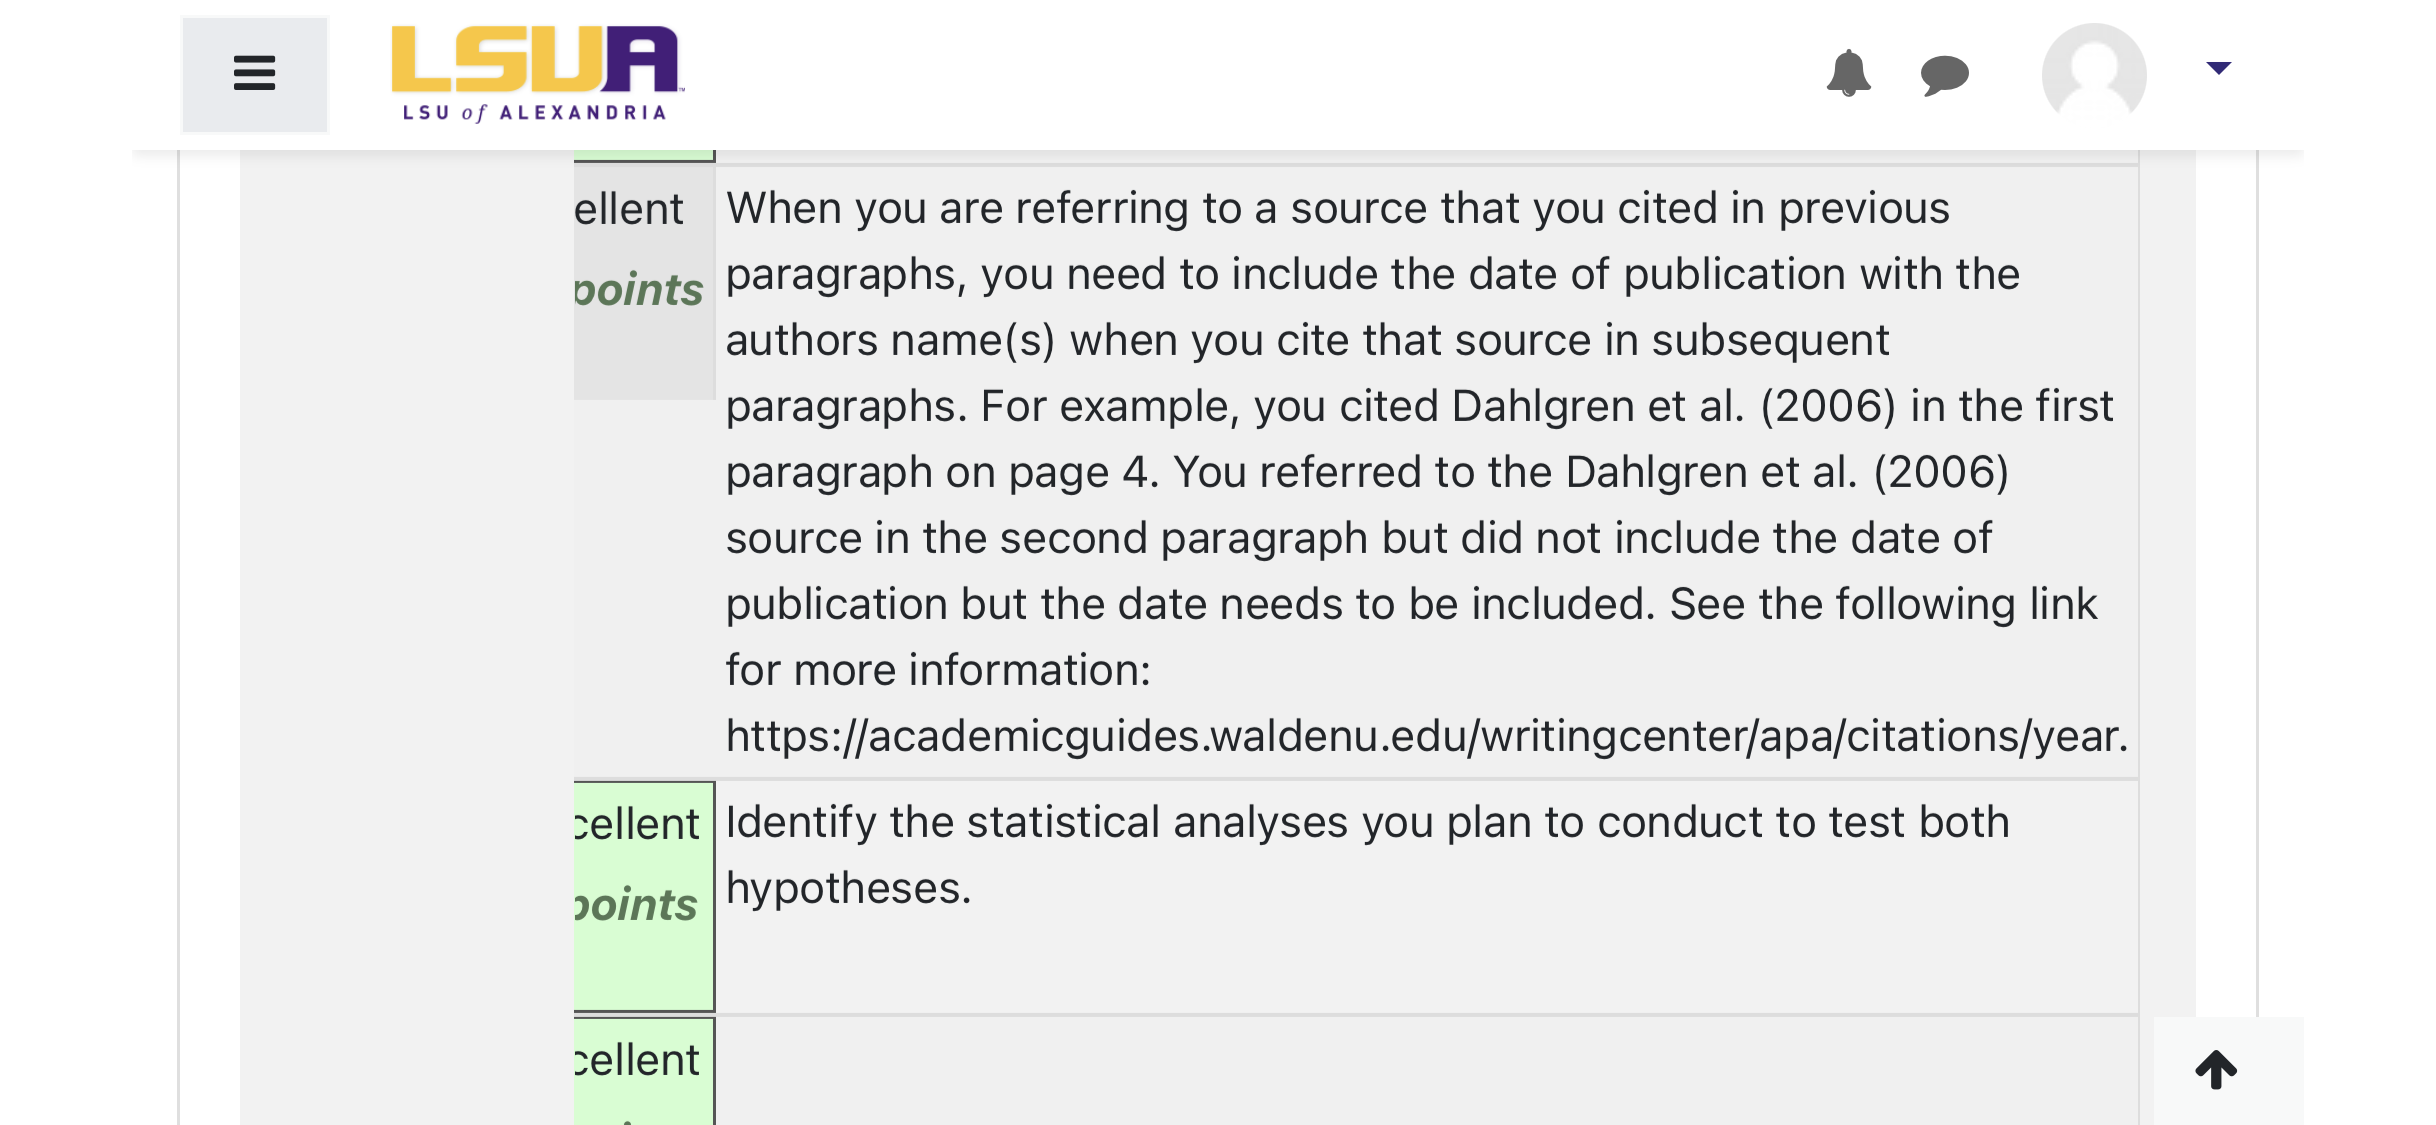The height and width of the screenshot is (1125, 2436).
Task: Click the LSU of Alexandria tagline text
Action: tap(534, 113)
